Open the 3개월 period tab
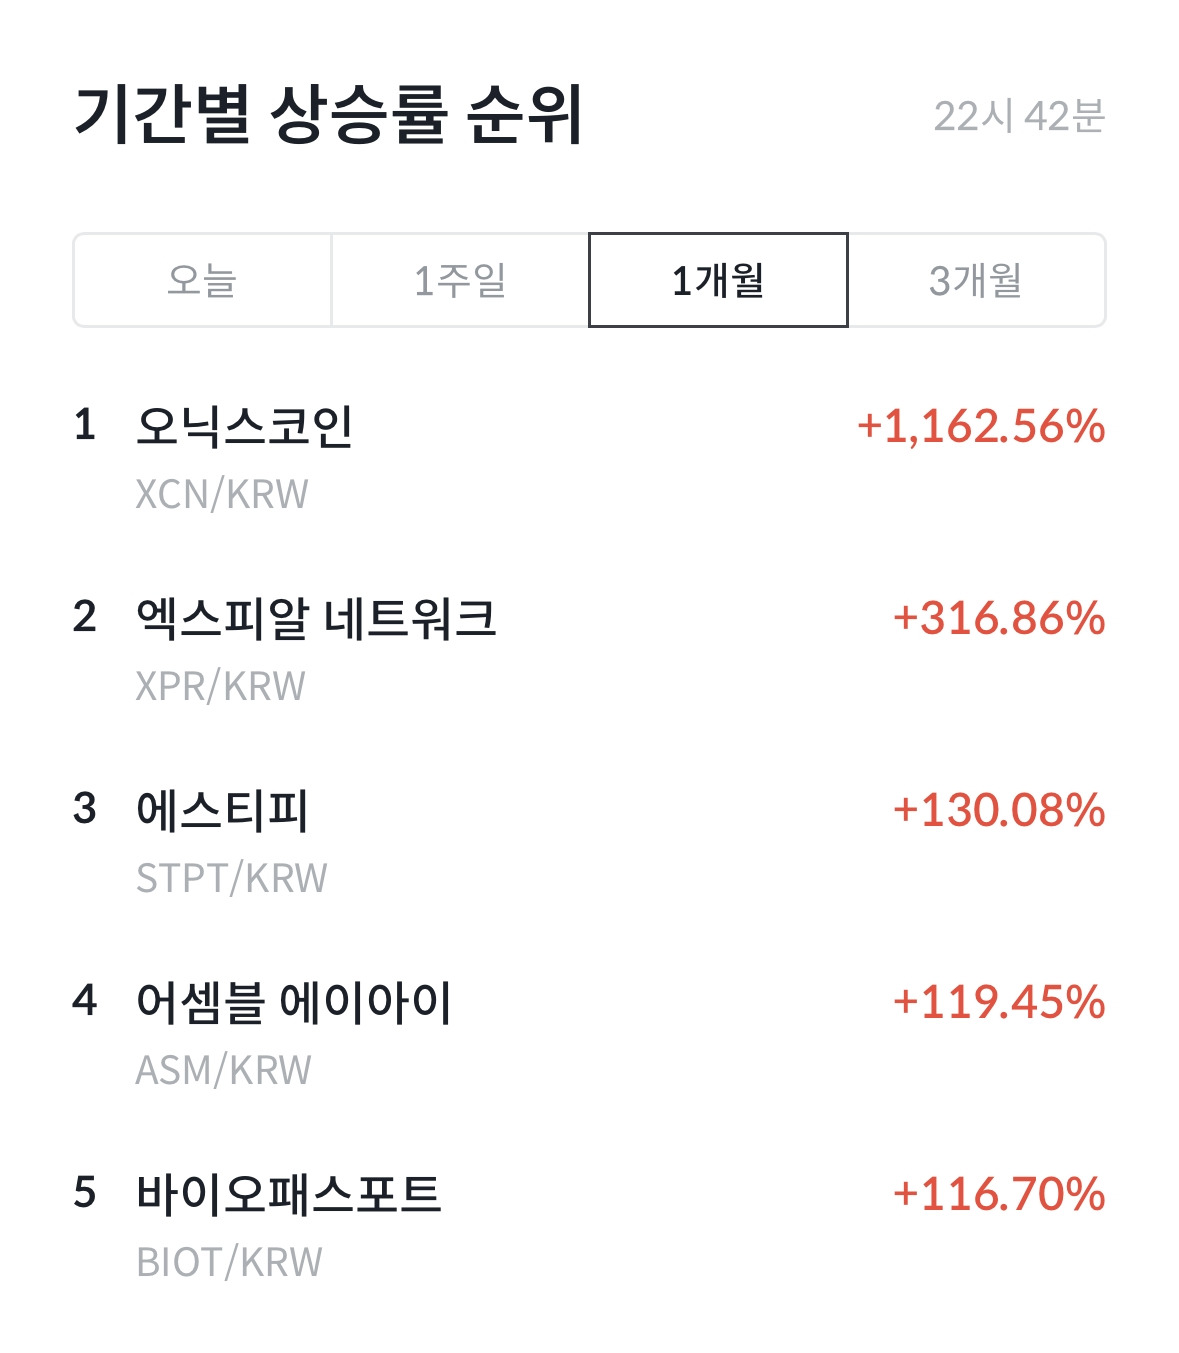 [x=976, y=280]
